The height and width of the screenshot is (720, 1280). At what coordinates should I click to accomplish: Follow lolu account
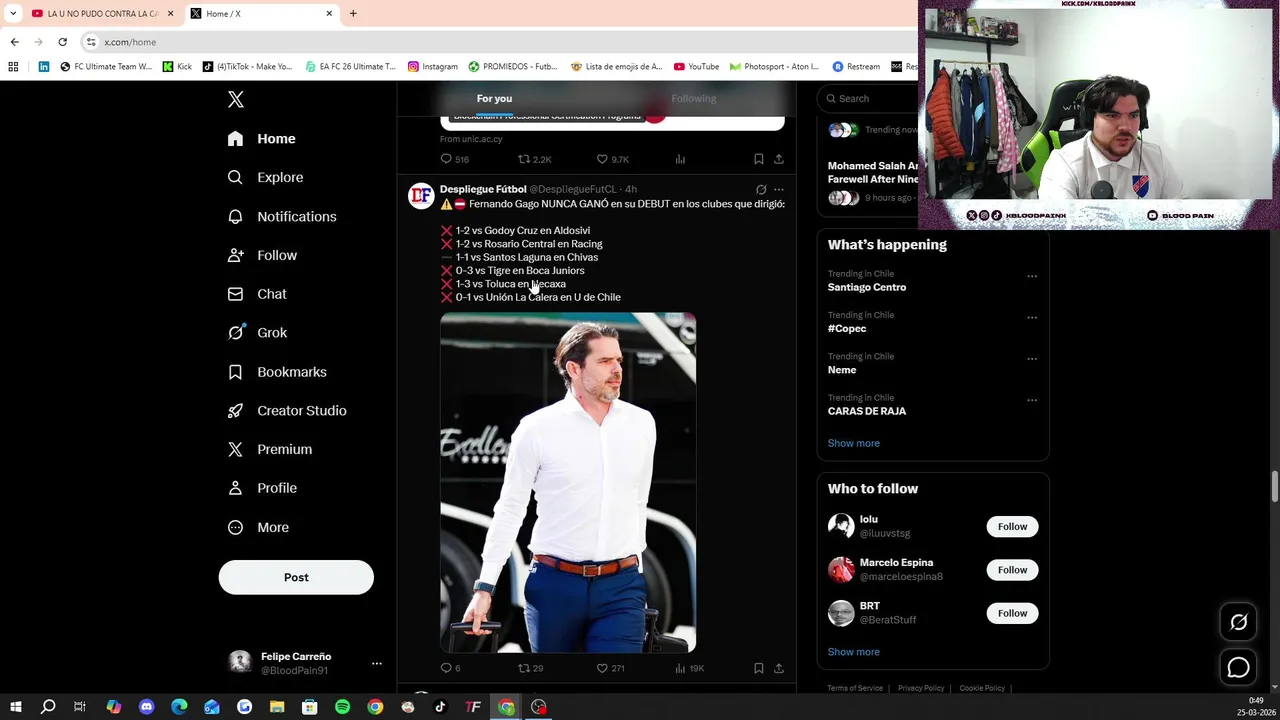pyautogui.click(x=1012, y=526)
